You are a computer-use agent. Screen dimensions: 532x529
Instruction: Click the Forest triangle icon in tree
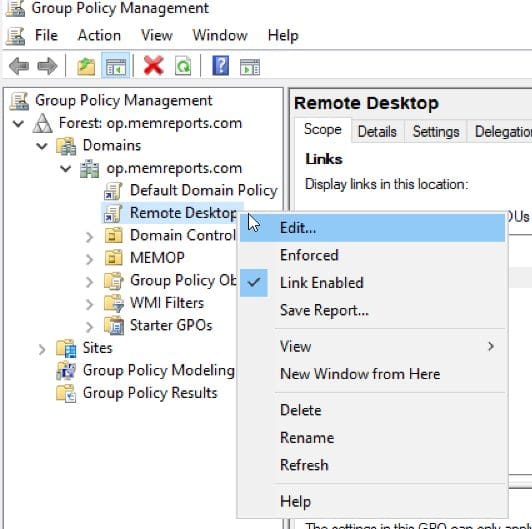pos(42,123)
